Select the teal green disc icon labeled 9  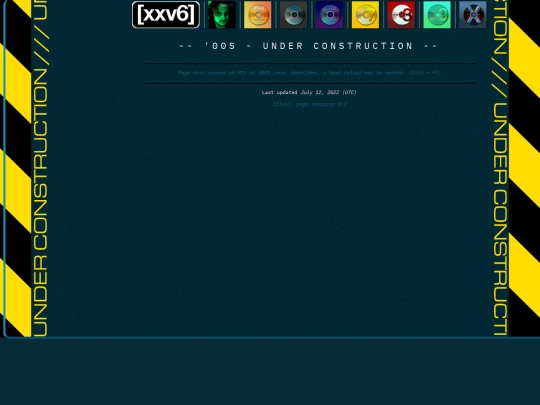[x=437, y=14]
